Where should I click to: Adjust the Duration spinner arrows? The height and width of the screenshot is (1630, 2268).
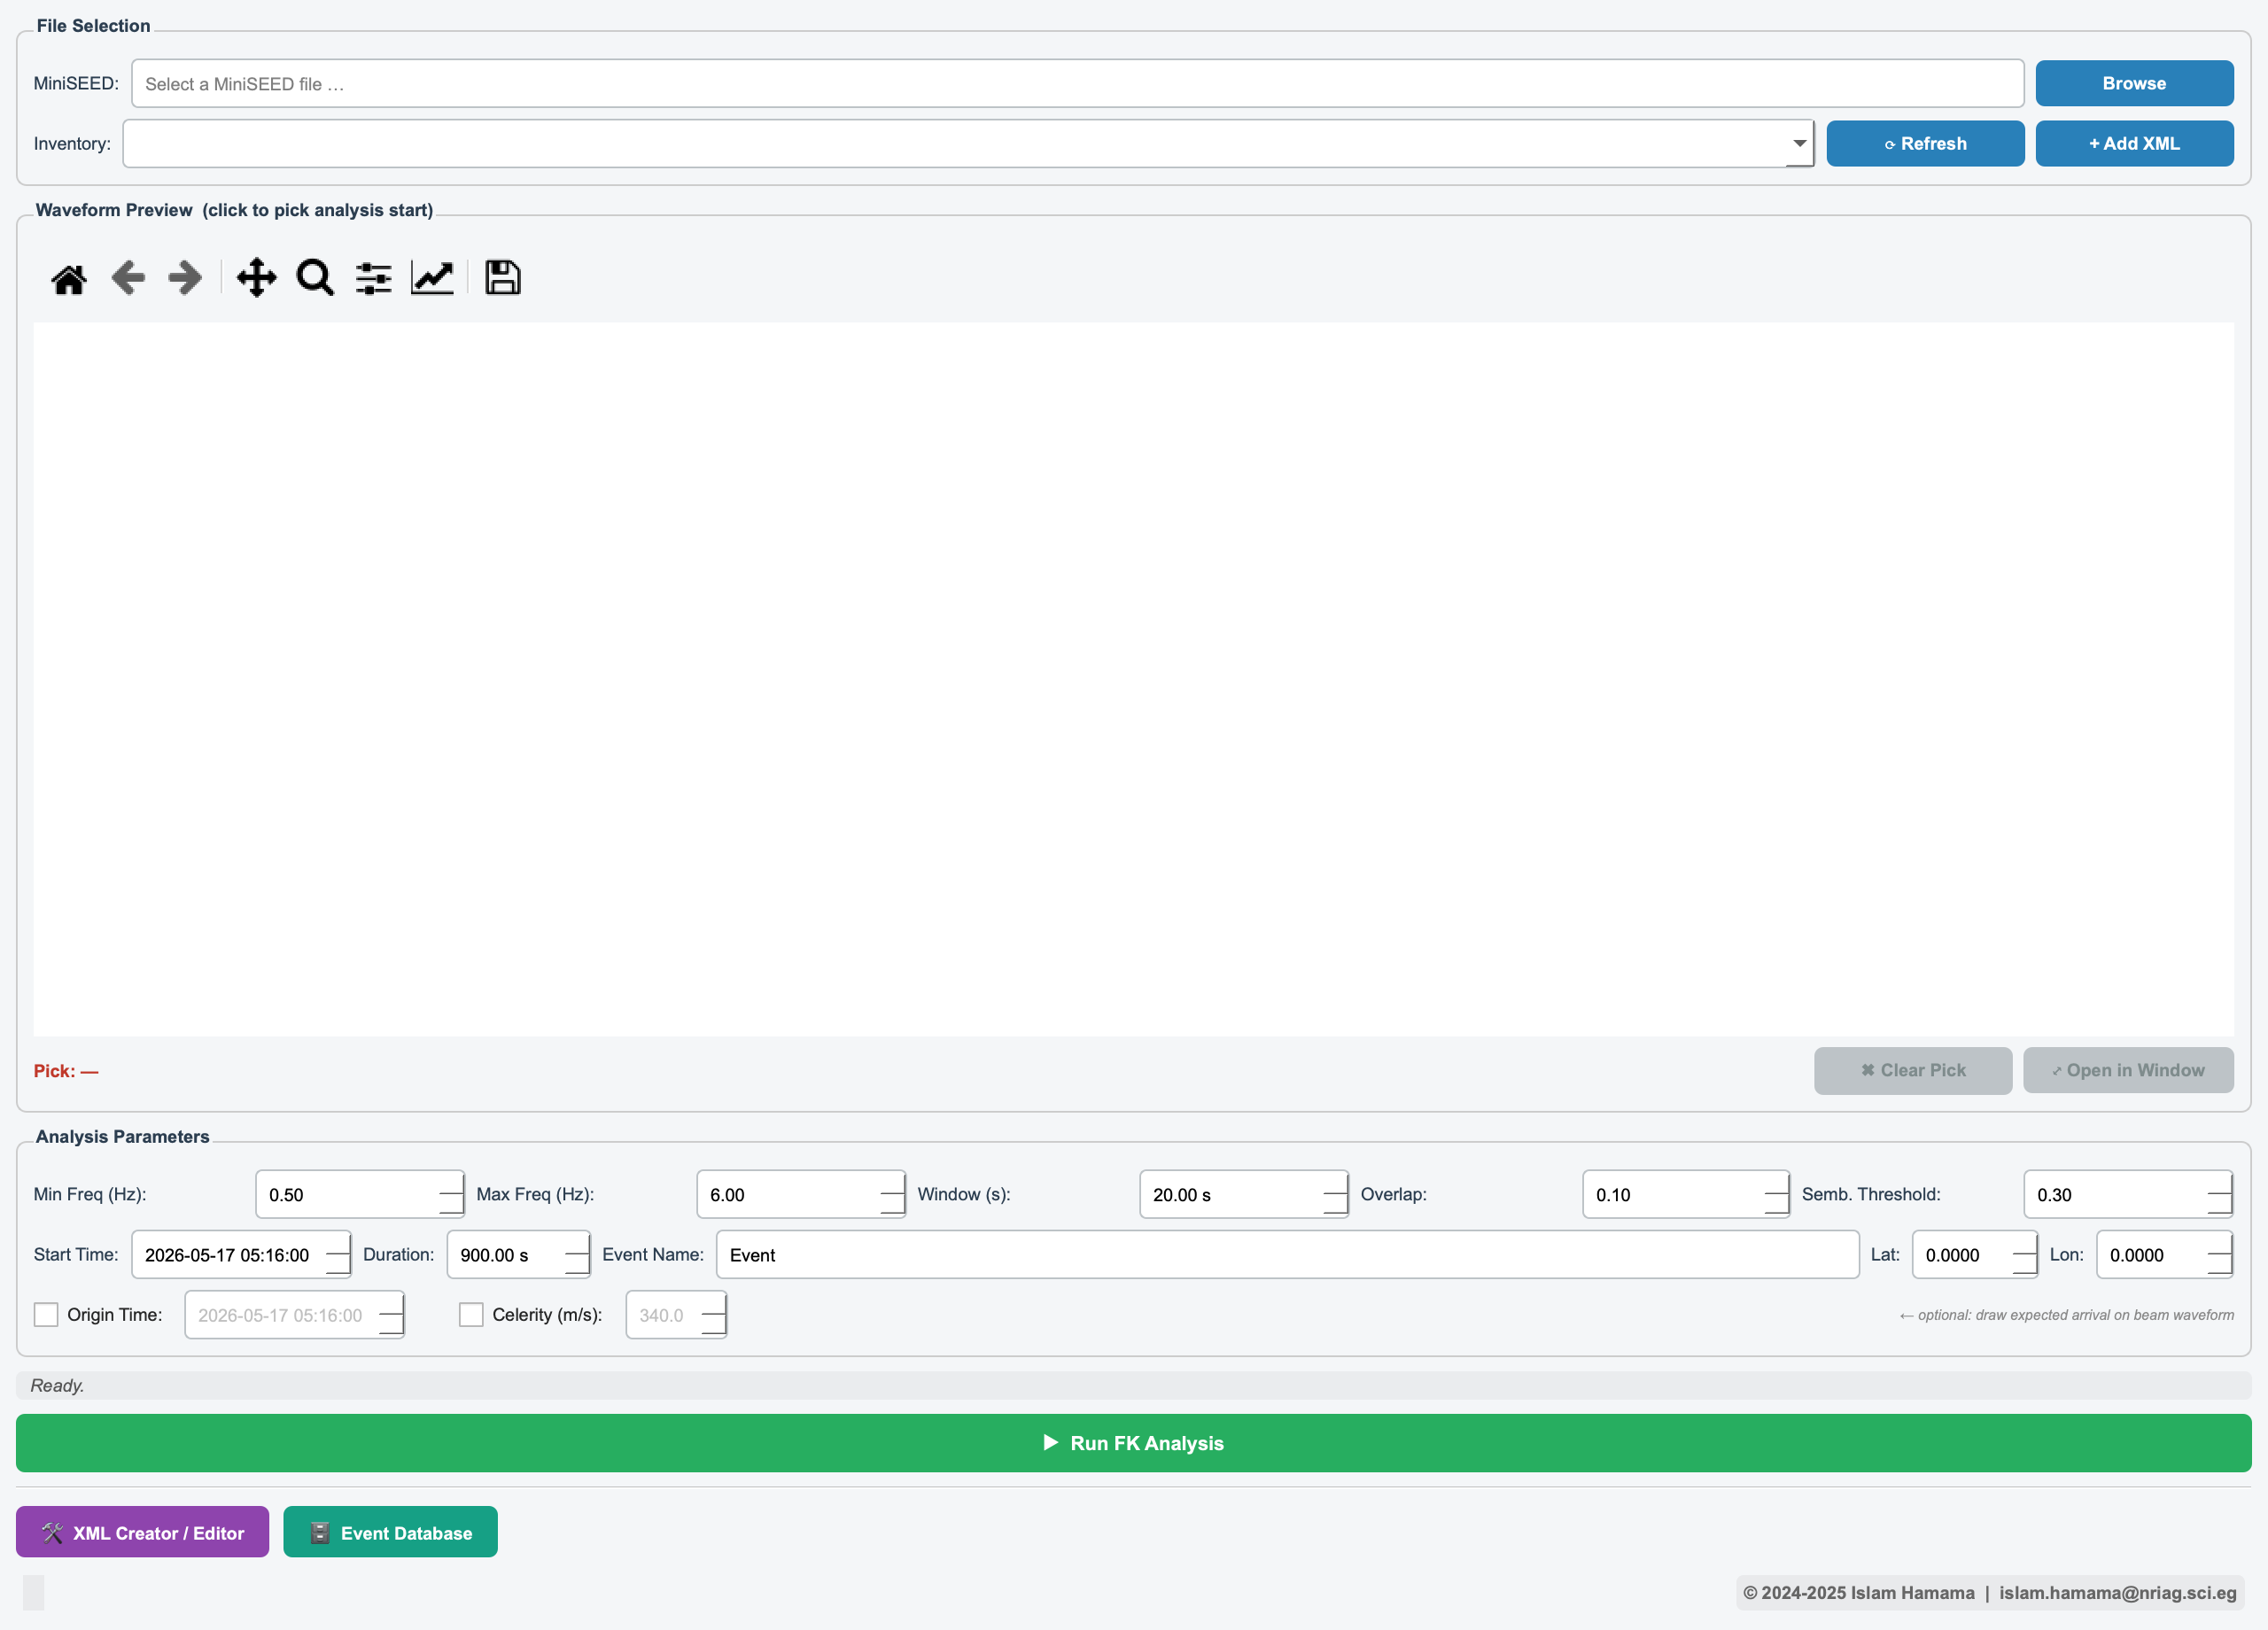577,1255
